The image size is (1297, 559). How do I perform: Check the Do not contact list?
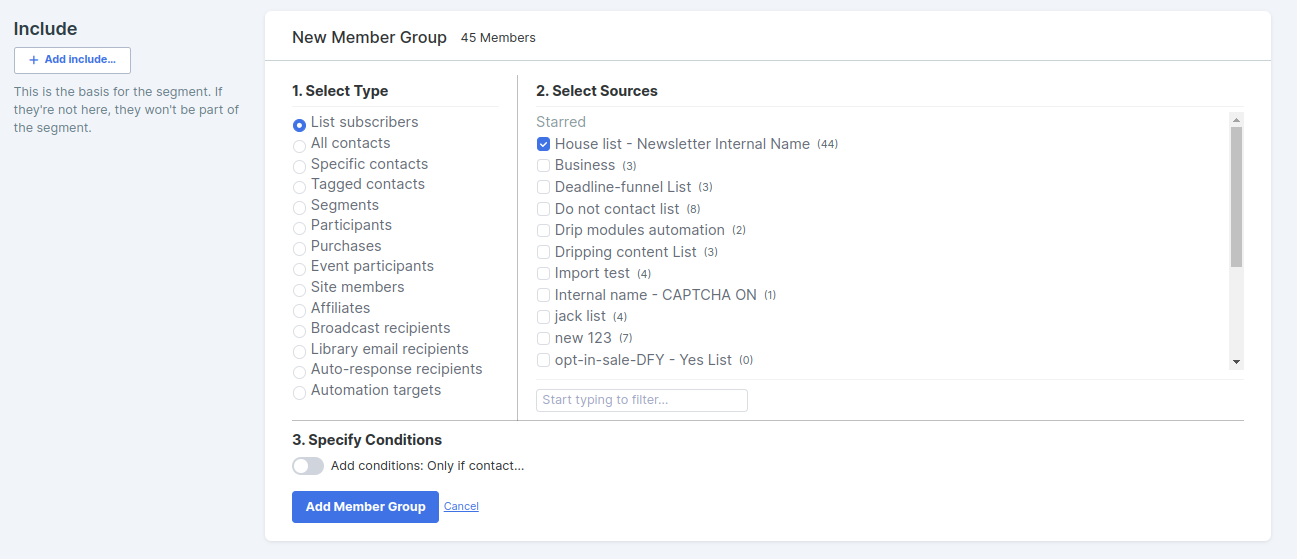click(x=543, y=209)
